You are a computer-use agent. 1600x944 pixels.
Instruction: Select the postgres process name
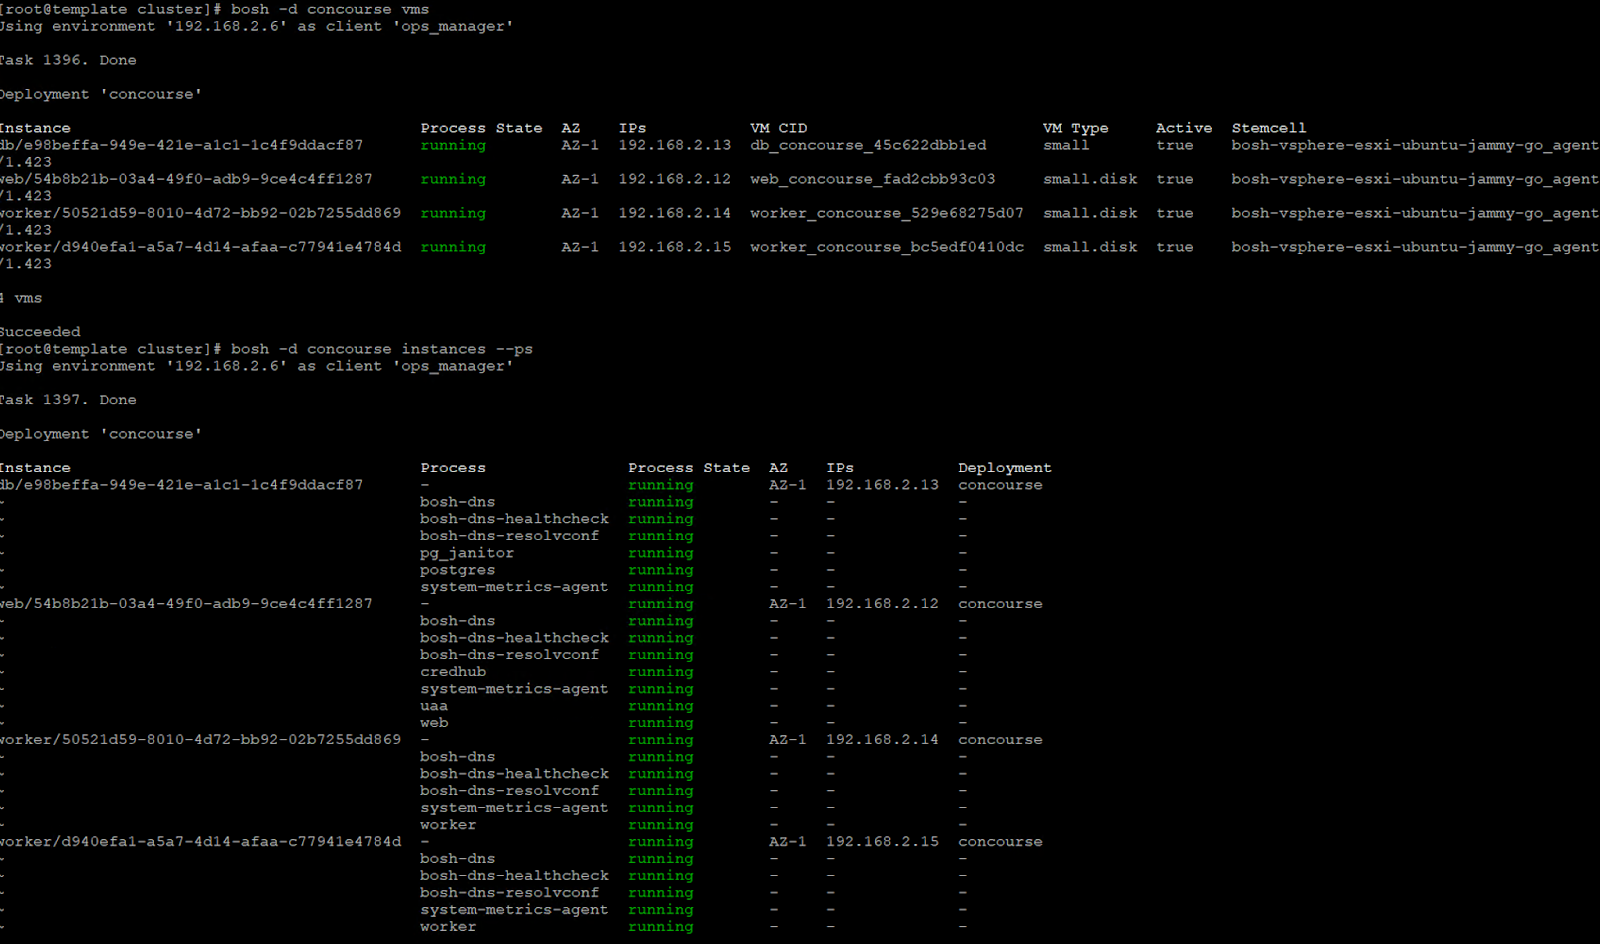tap(458, 570)
